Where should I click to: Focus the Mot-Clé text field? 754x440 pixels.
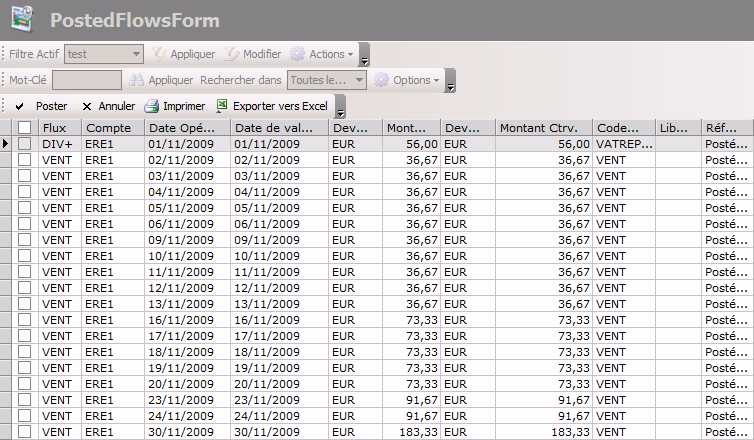[86, 80]
